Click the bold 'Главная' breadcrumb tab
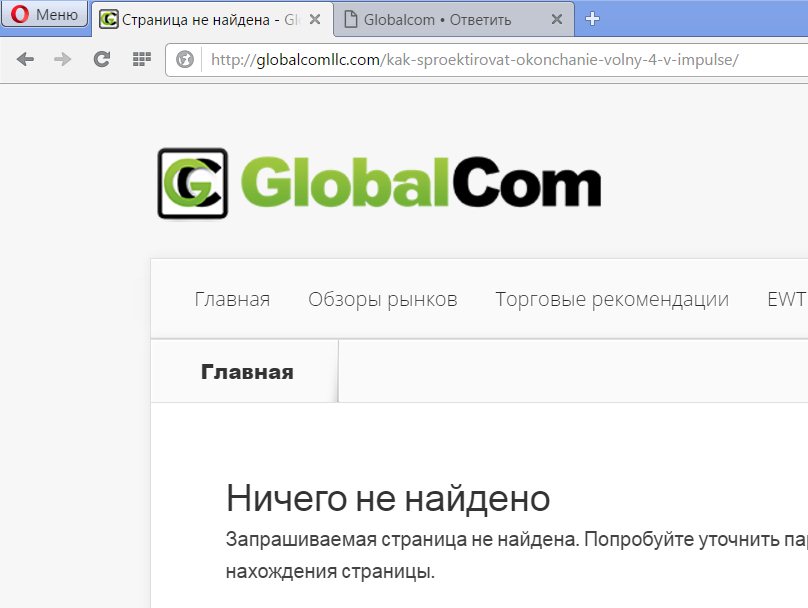Viewport: 808px width, 608px height. (247, 371)
